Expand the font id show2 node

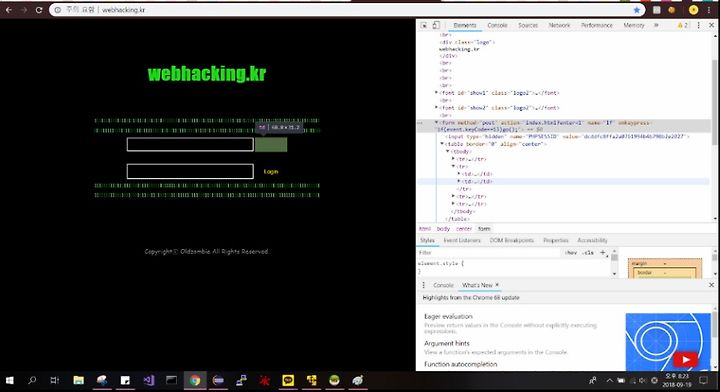[436, 108]
